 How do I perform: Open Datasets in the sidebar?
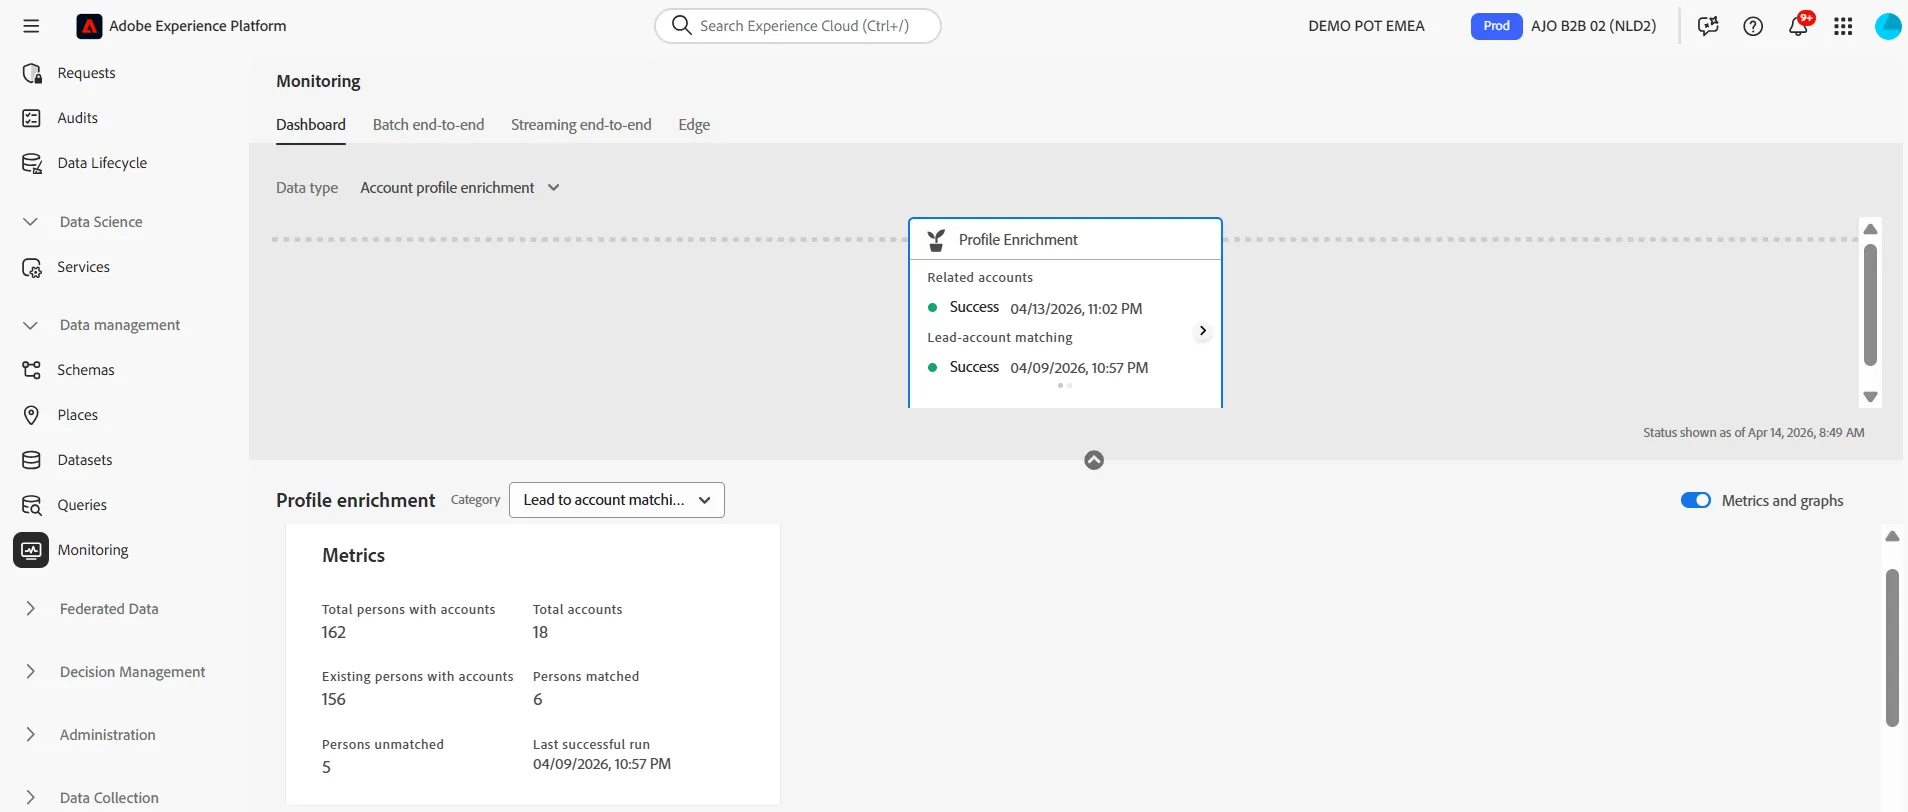pyautogui.click(x=85, y=460)
